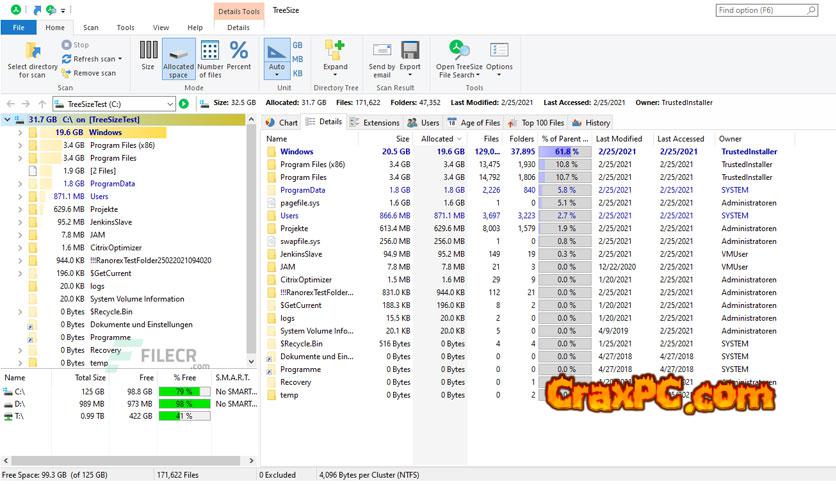Open the Options icon in Tools group
This screenshot has width=836, height=484.
[x=499, y=51]
